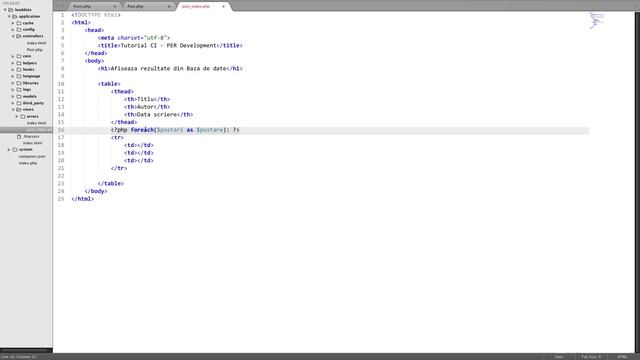Click the hooks folder icon

[19, 70]
